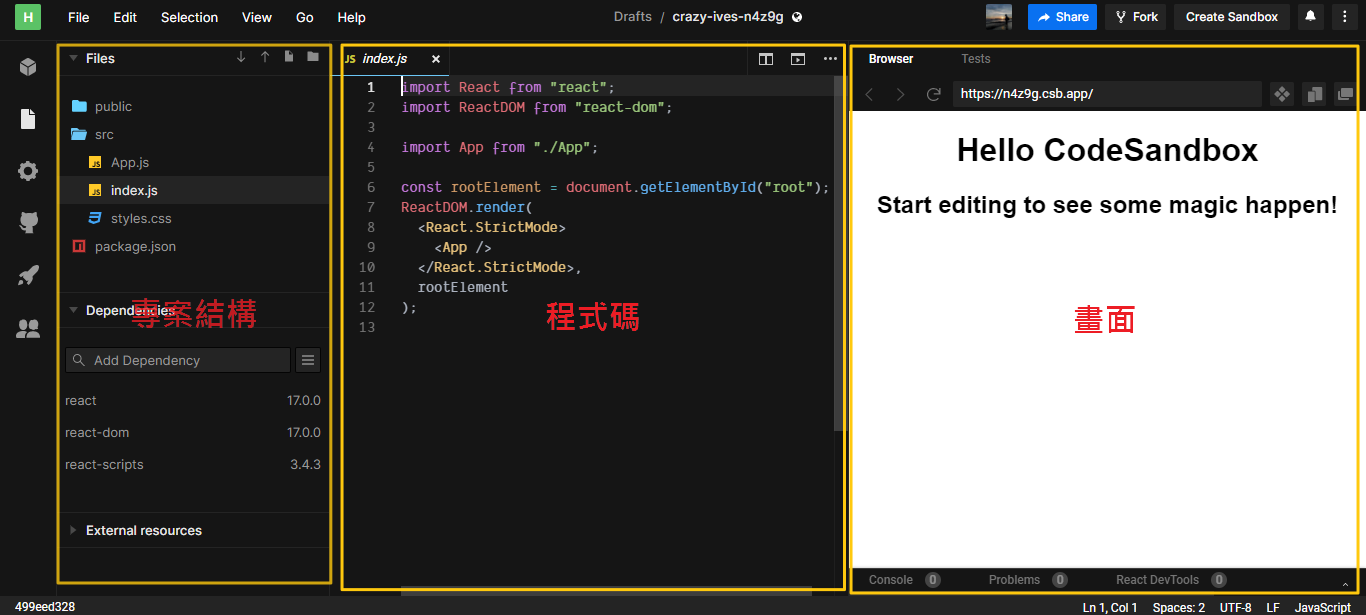
Task: Open the Problems panel
Action: coord(1014,580)
